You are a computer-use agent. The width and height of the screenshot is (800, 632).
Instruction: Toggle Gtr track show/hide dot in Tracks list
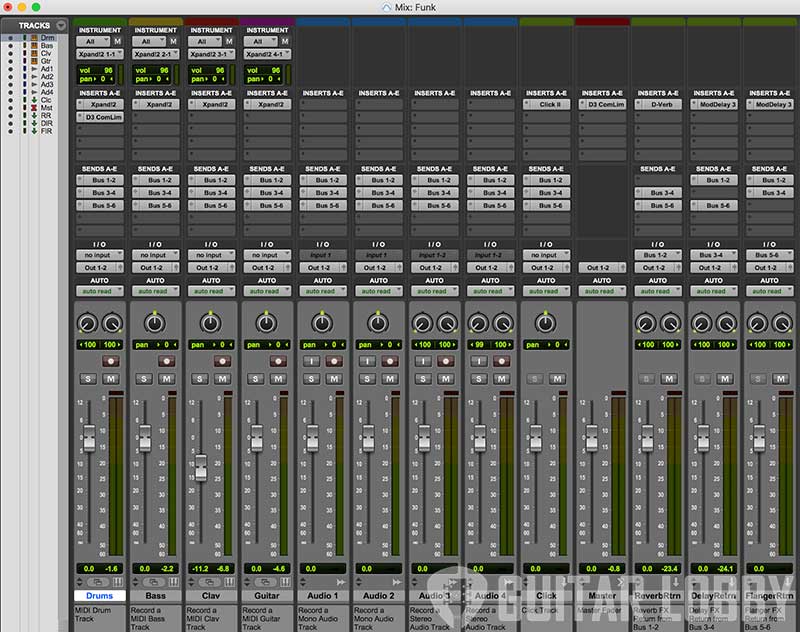[x=10, y=61]
